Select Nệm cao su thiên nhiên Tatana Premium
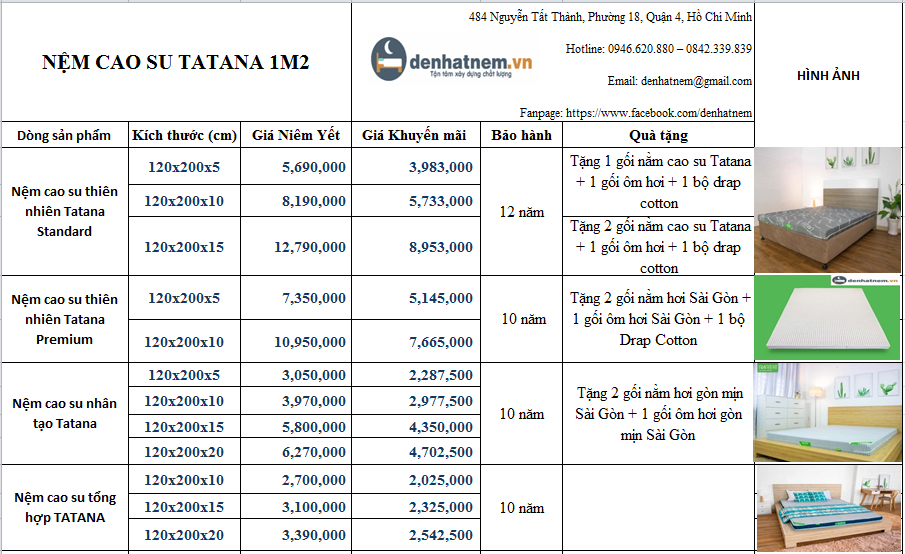The width and height of the screenshot is (905, 554). tap(65, 319)
